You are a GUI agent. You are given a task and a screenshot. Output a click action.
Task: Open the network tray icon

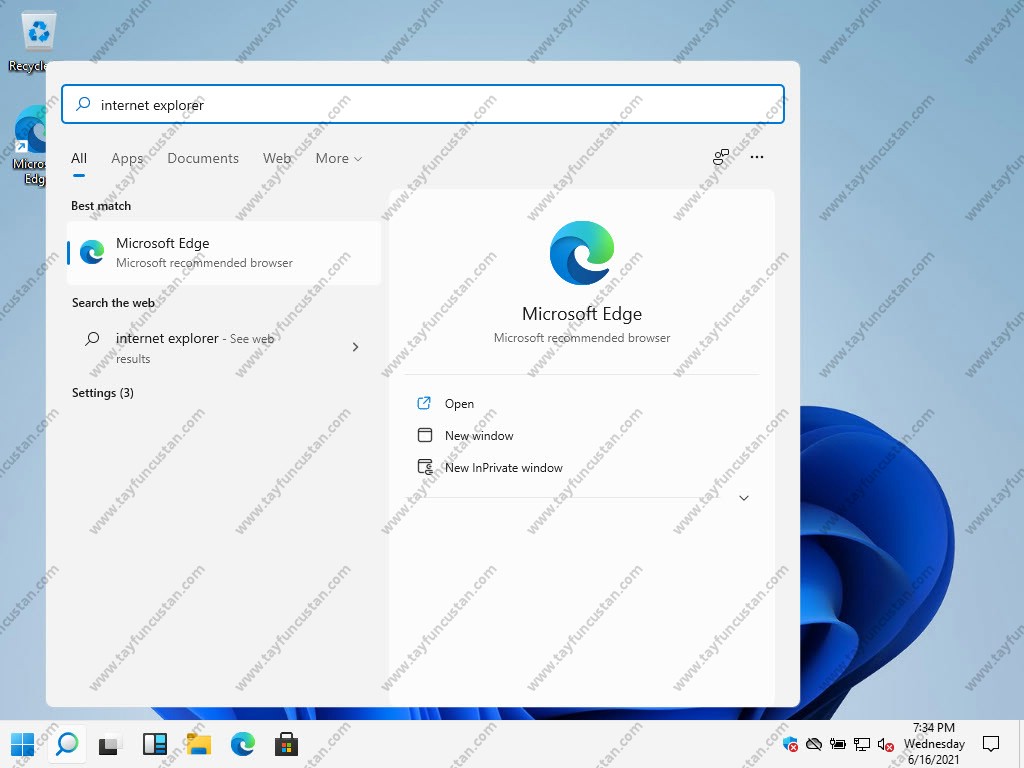[862, 744]
